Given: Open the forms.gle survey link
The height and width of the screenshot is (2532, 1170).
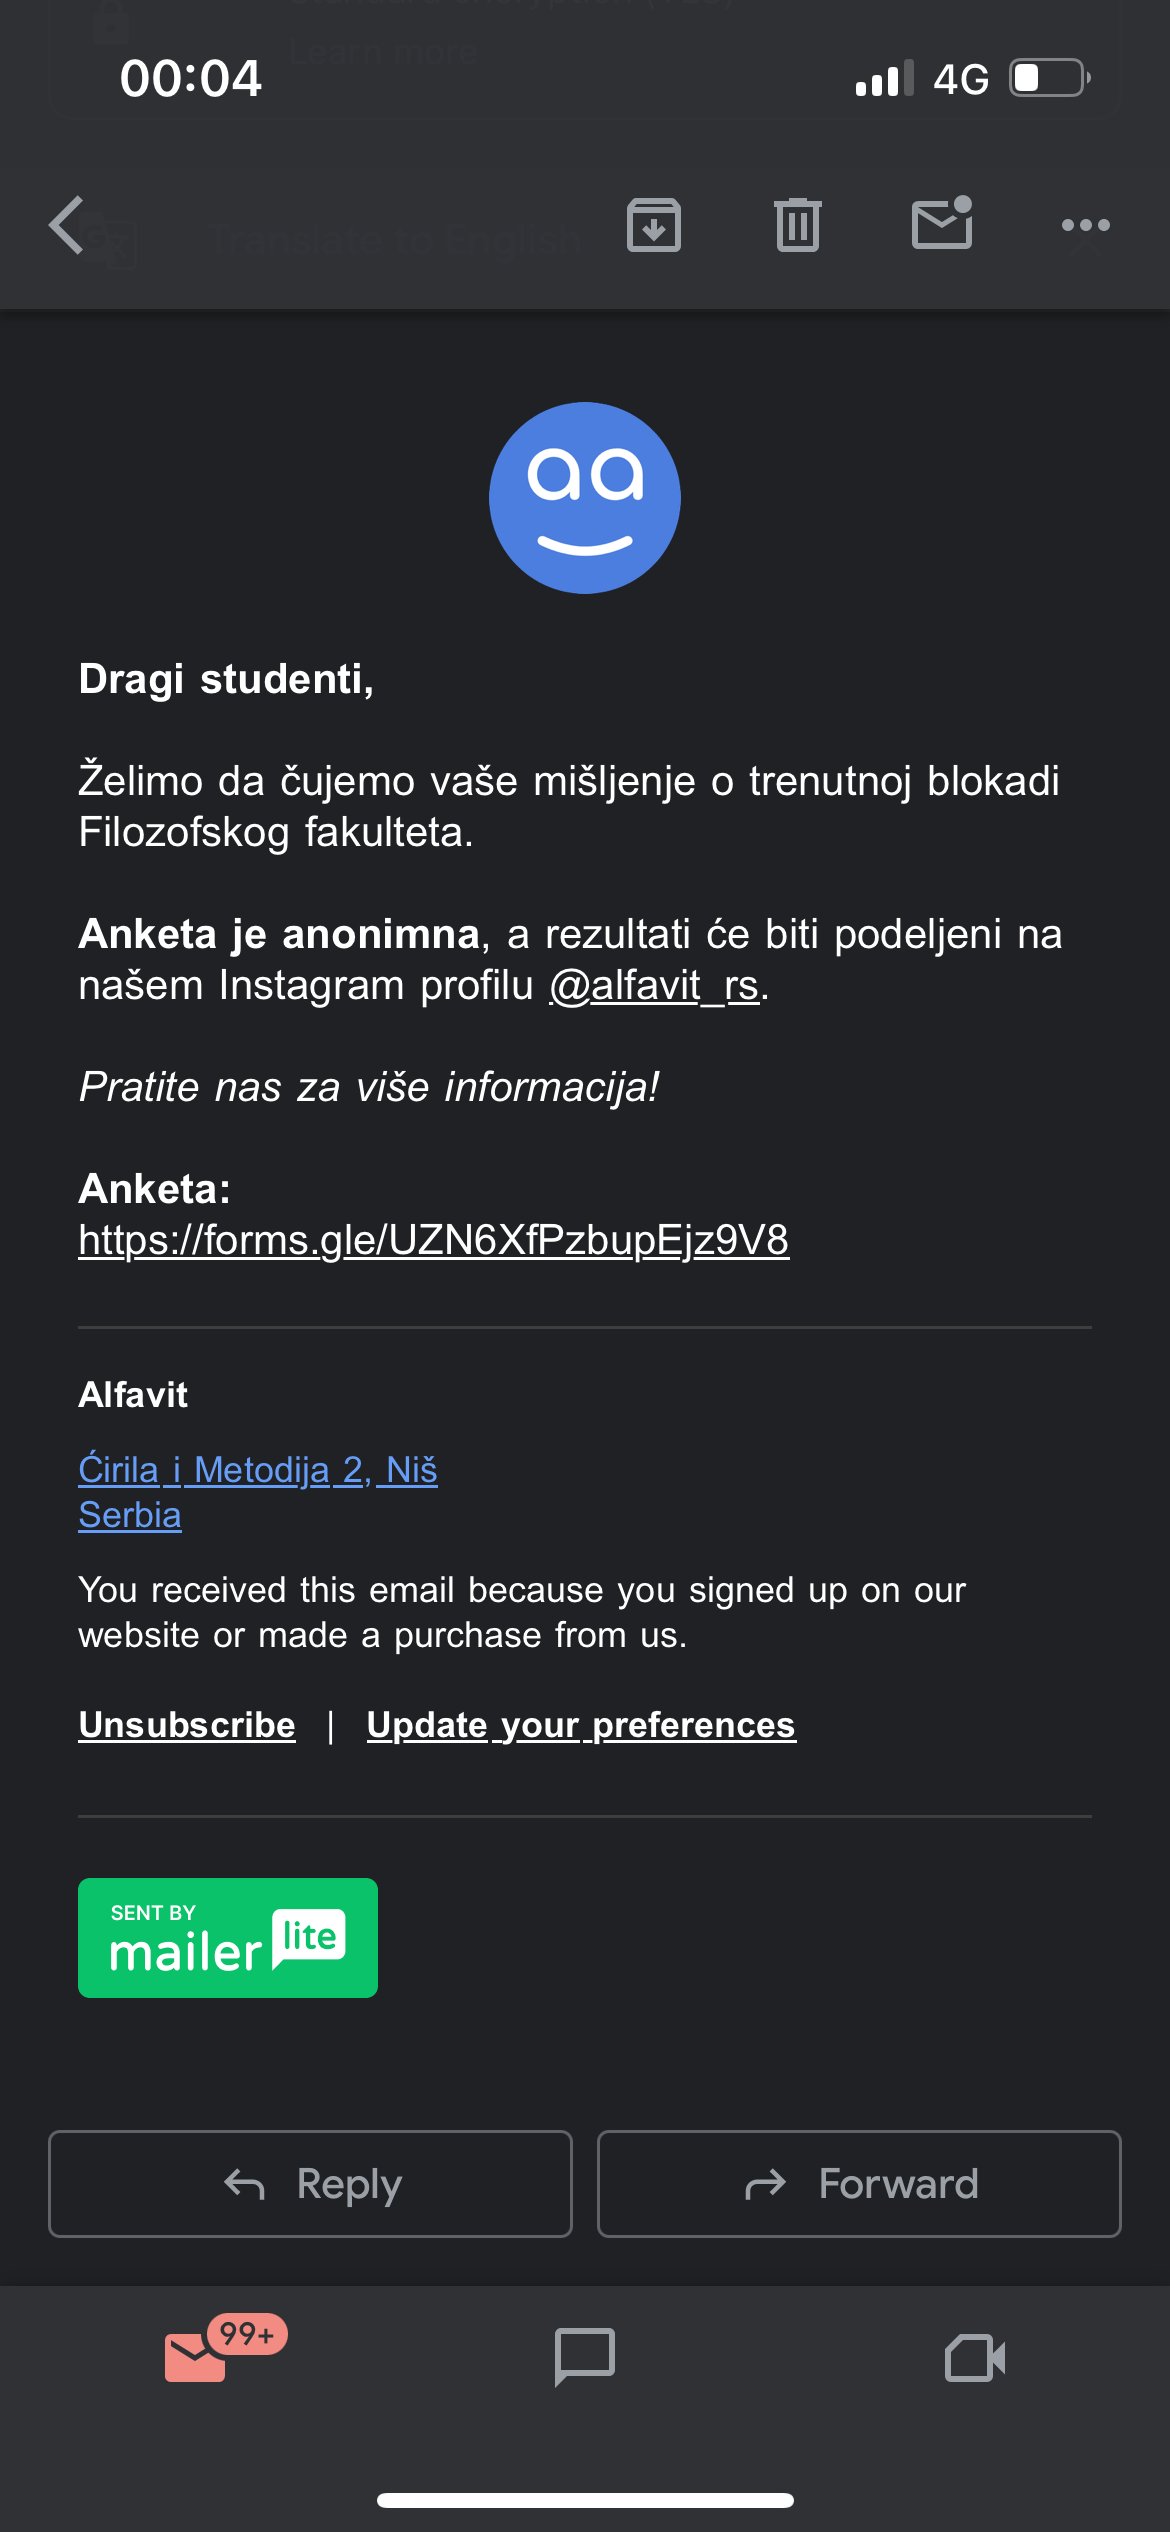Looking at the screenshot, I should pos(434,1240).
